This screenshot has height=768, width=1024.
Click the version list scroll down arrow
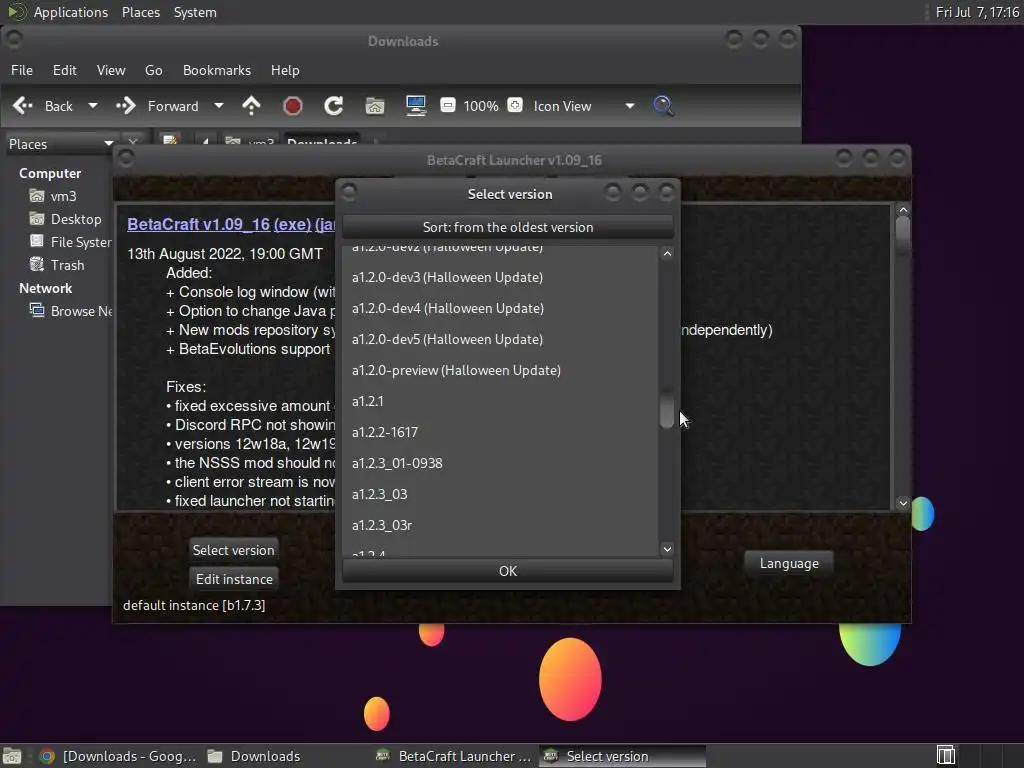667,549
